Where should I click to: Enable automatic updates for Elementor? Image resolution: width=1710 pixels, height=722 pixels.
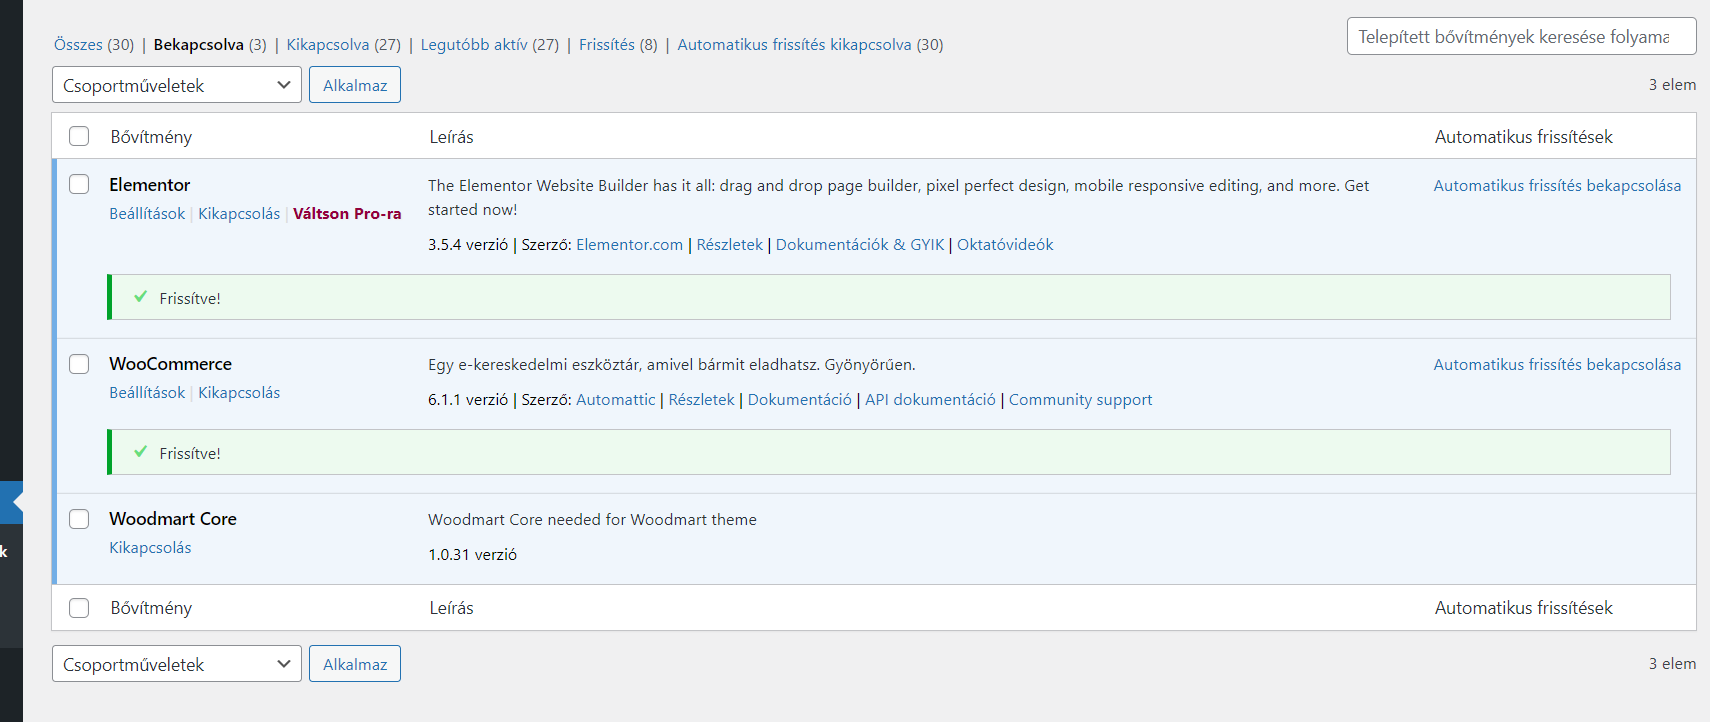pyautogui.click(x=1557, y=185)
